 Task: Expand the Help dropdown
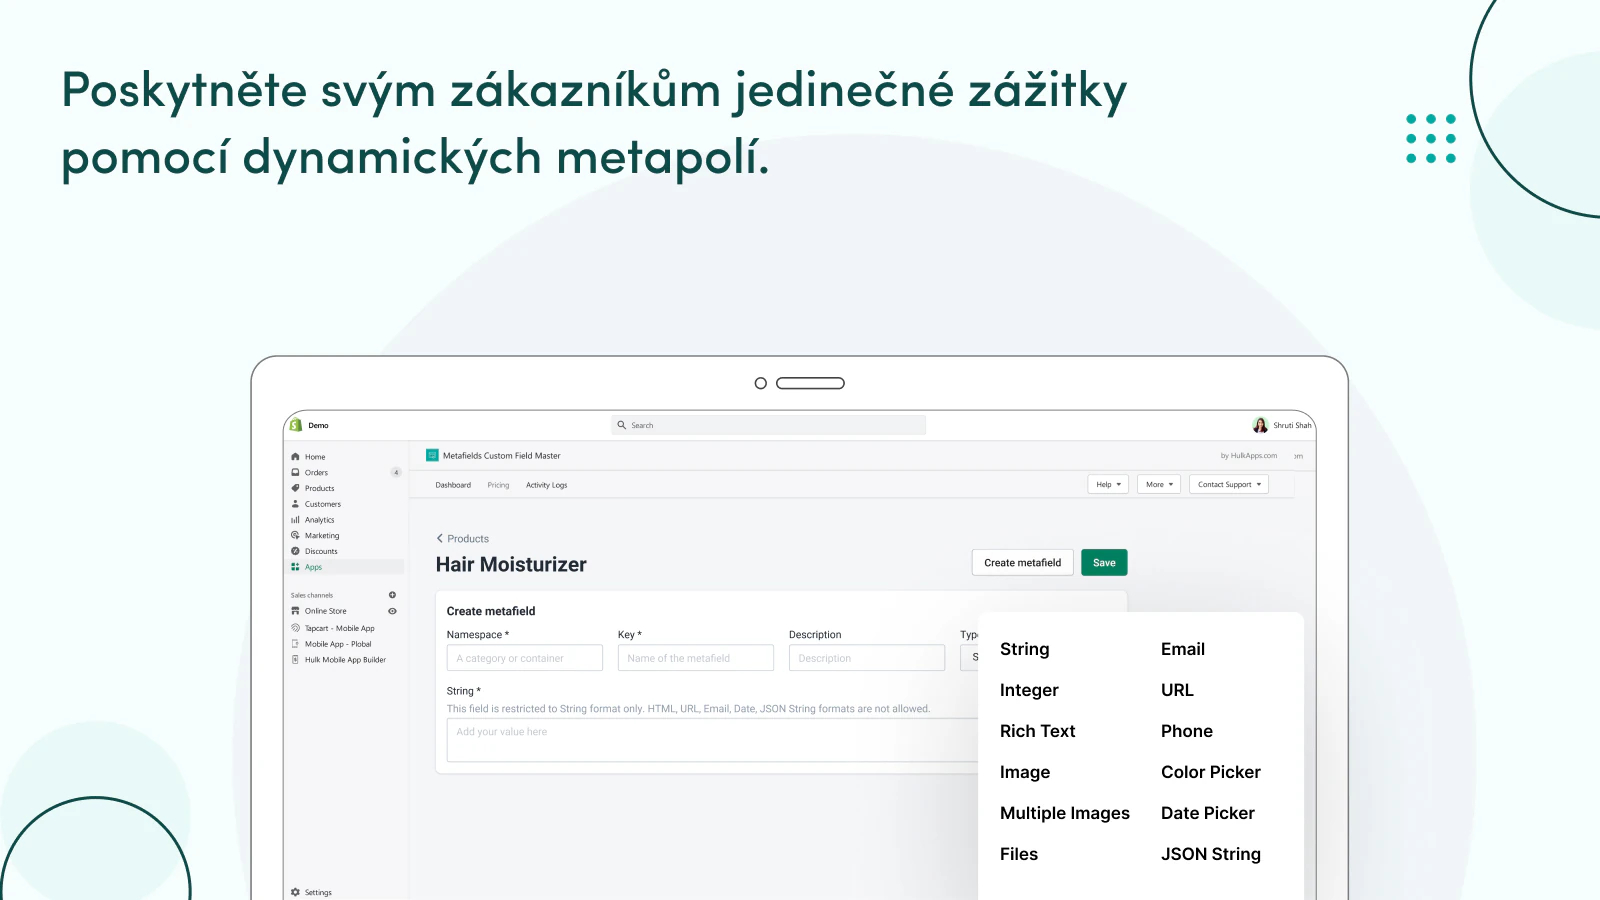[1108, 484]
